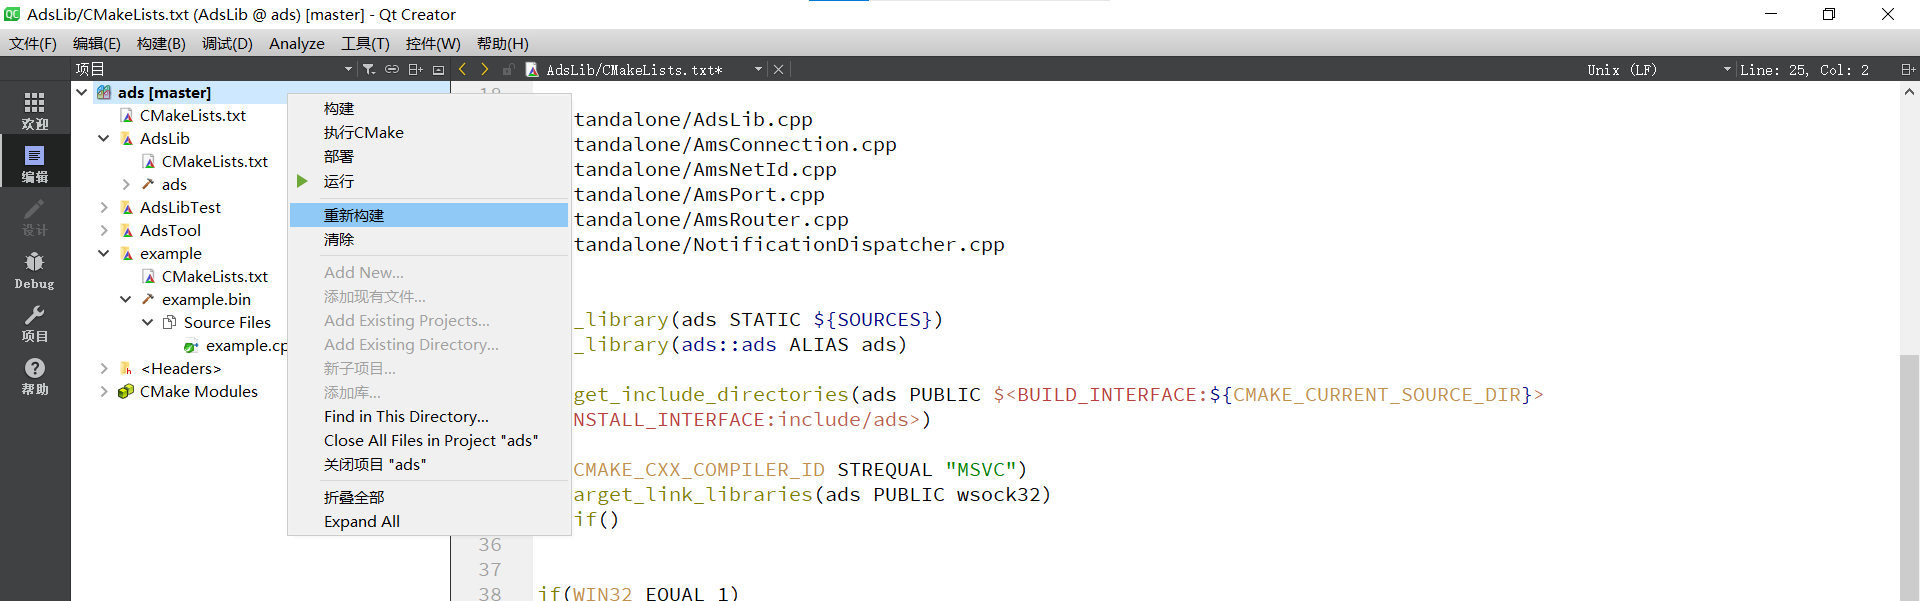
Task: Choose Expand All from context menu
Action: [361, 521]
